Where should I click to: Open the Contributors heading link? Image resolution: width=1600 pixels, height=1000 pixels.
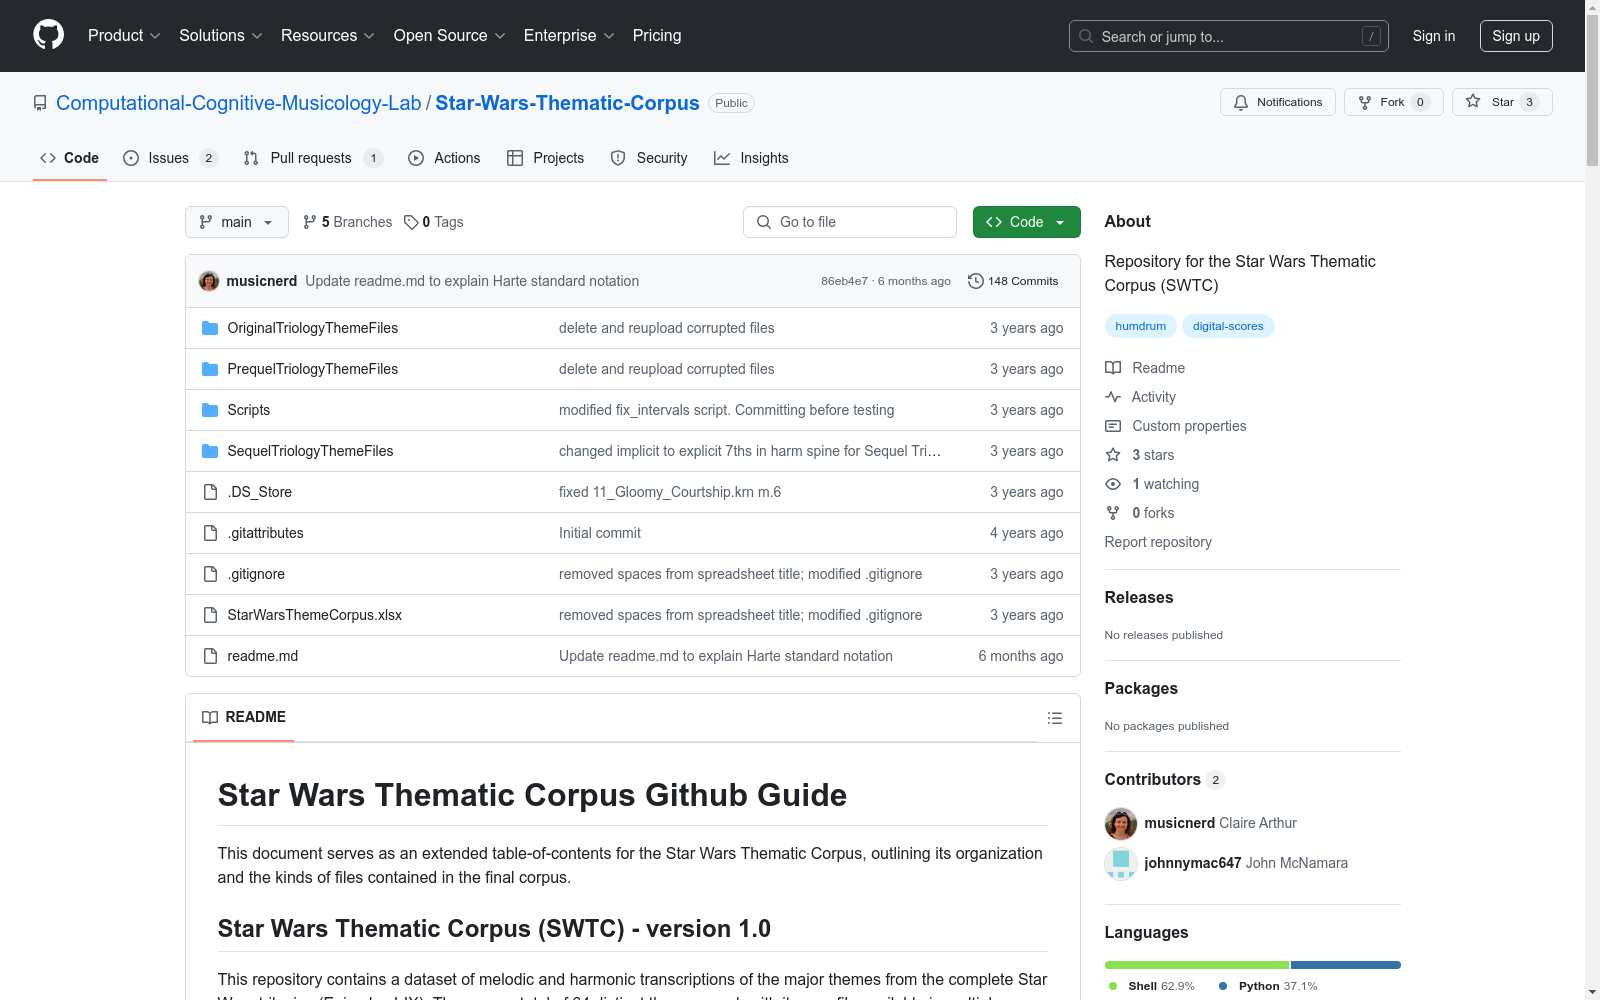[x=1164, y=779]
